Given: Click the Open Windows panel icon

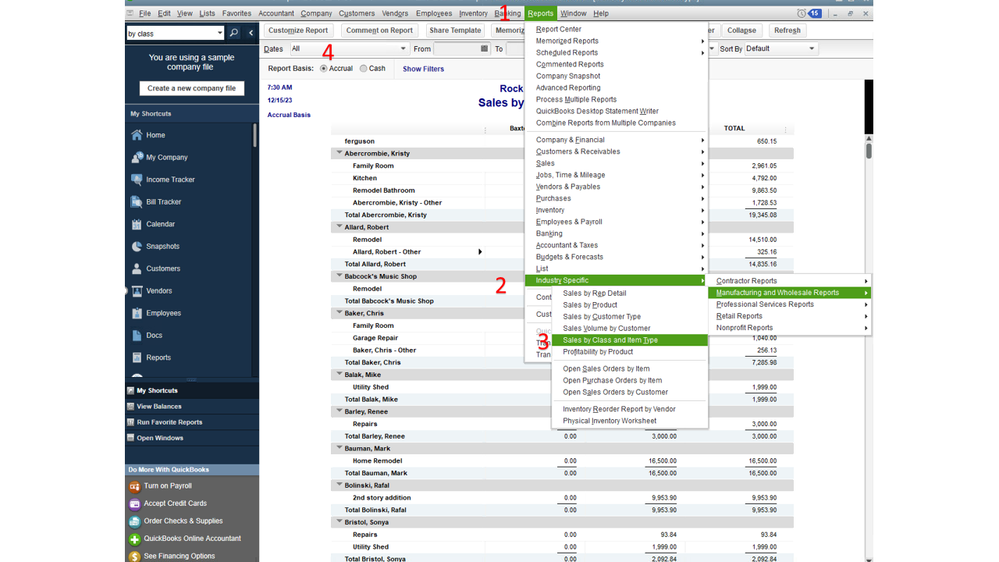Looking at the screenshot, I should 131,438.
